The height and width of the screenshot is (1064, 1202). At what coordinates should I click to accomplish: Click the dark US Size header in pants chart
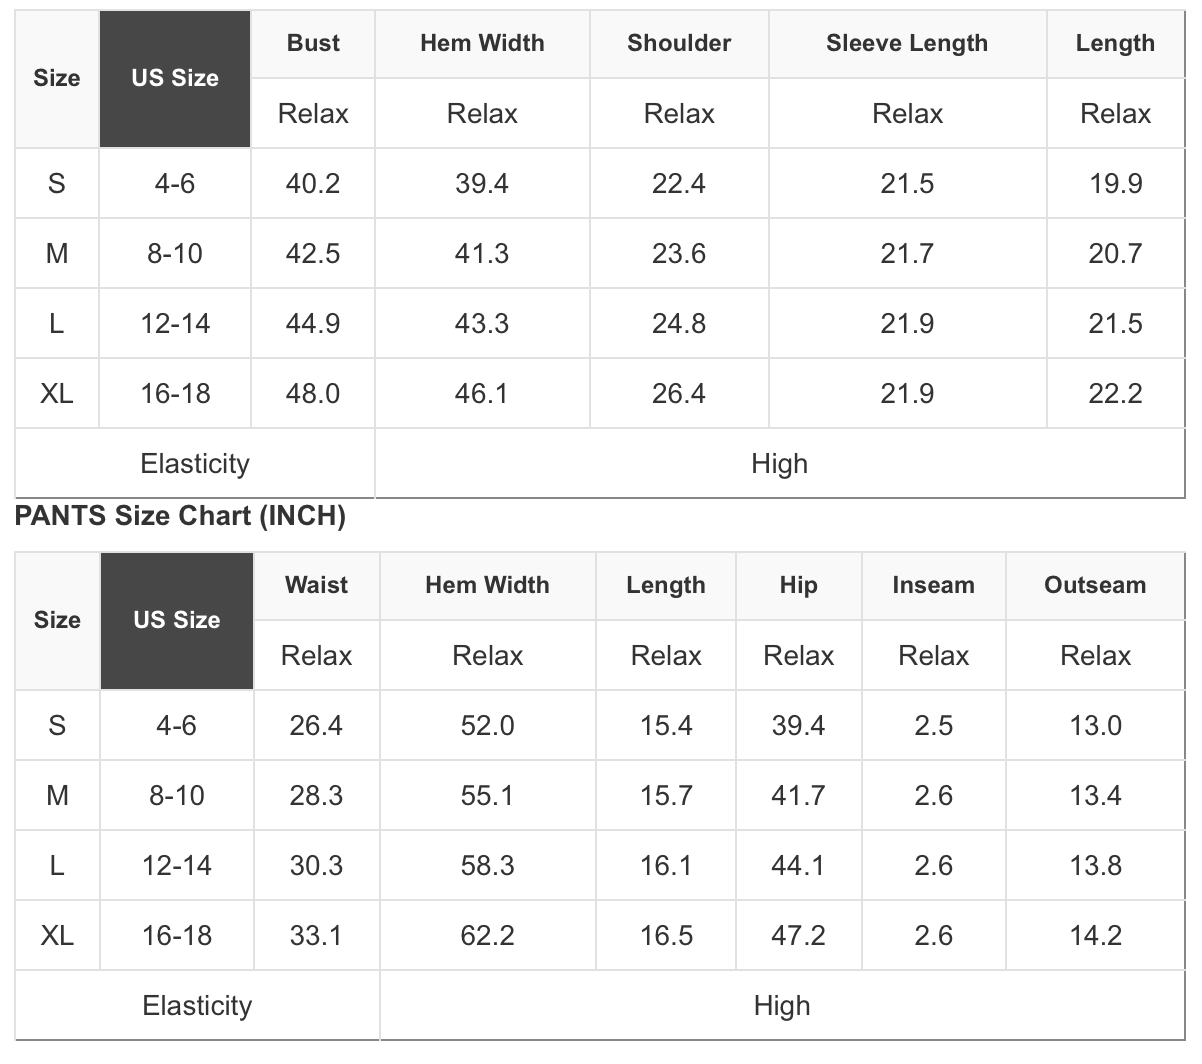click(x=177, y=620)
